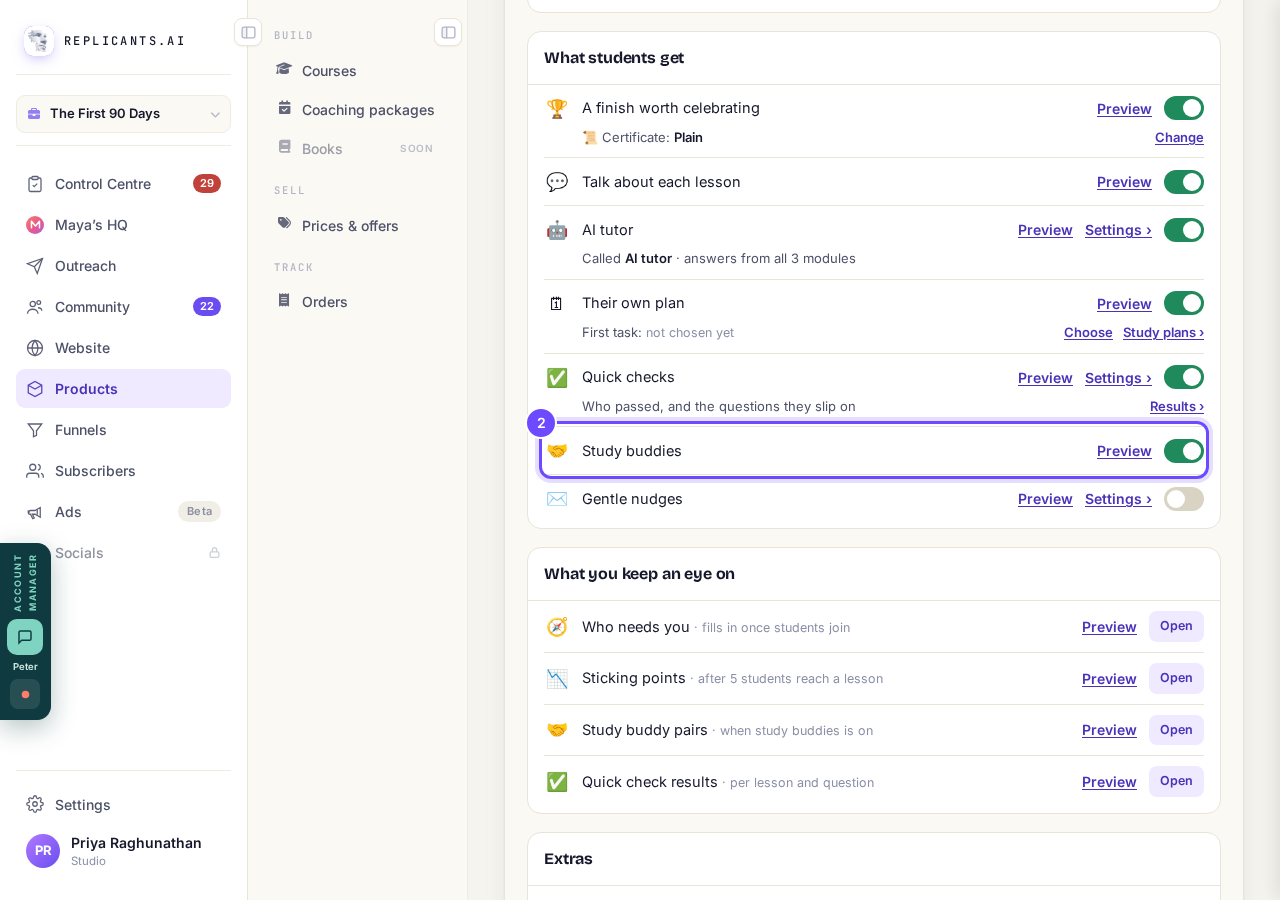Viewport: 1280px width, 900px height.
Task: Open AI tutor Settings chevron link
Action: 1118,230
